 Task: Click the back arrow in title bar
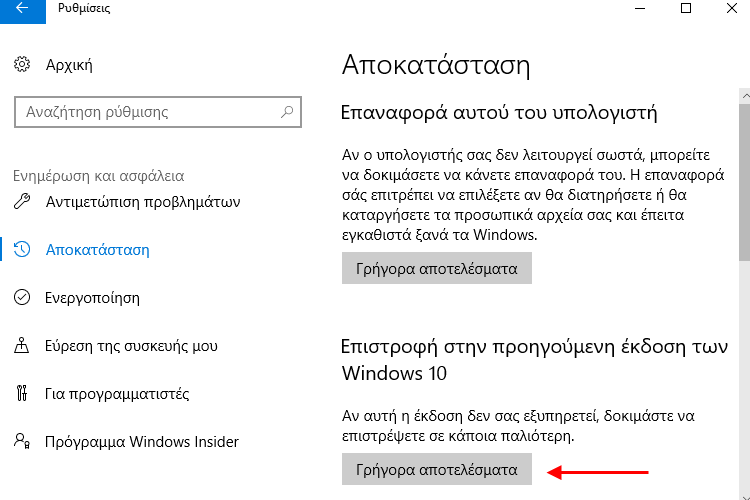pos(22,8)
